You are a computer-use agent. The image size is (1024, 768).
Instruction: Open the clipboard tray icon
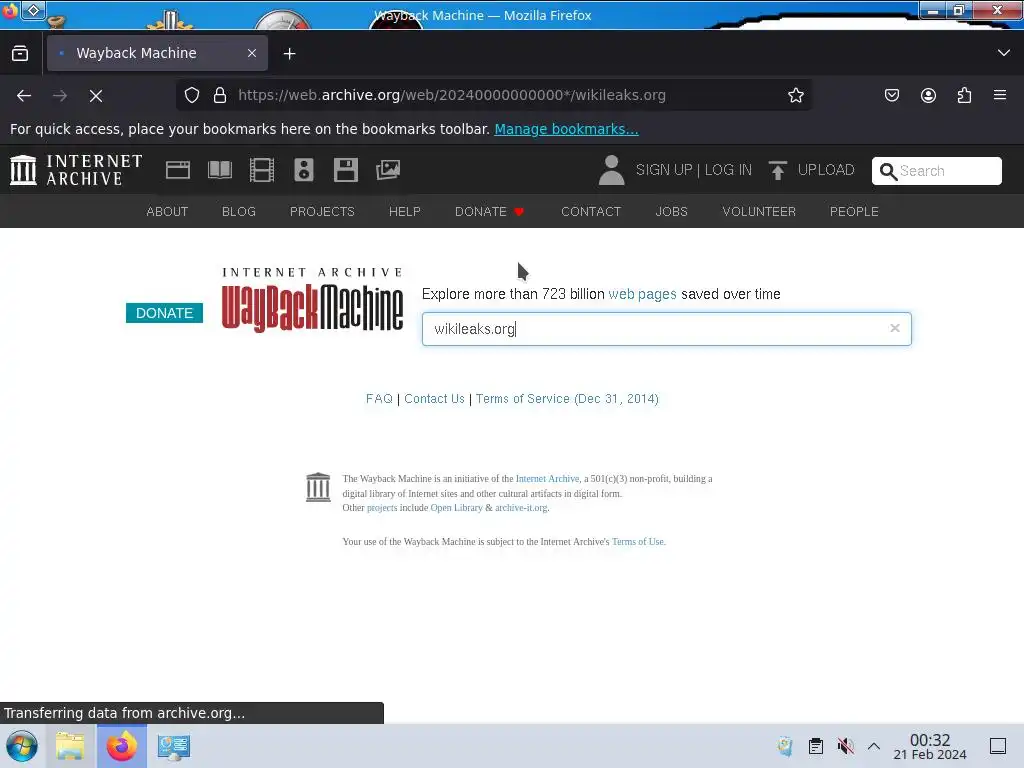tap(816, 746)
